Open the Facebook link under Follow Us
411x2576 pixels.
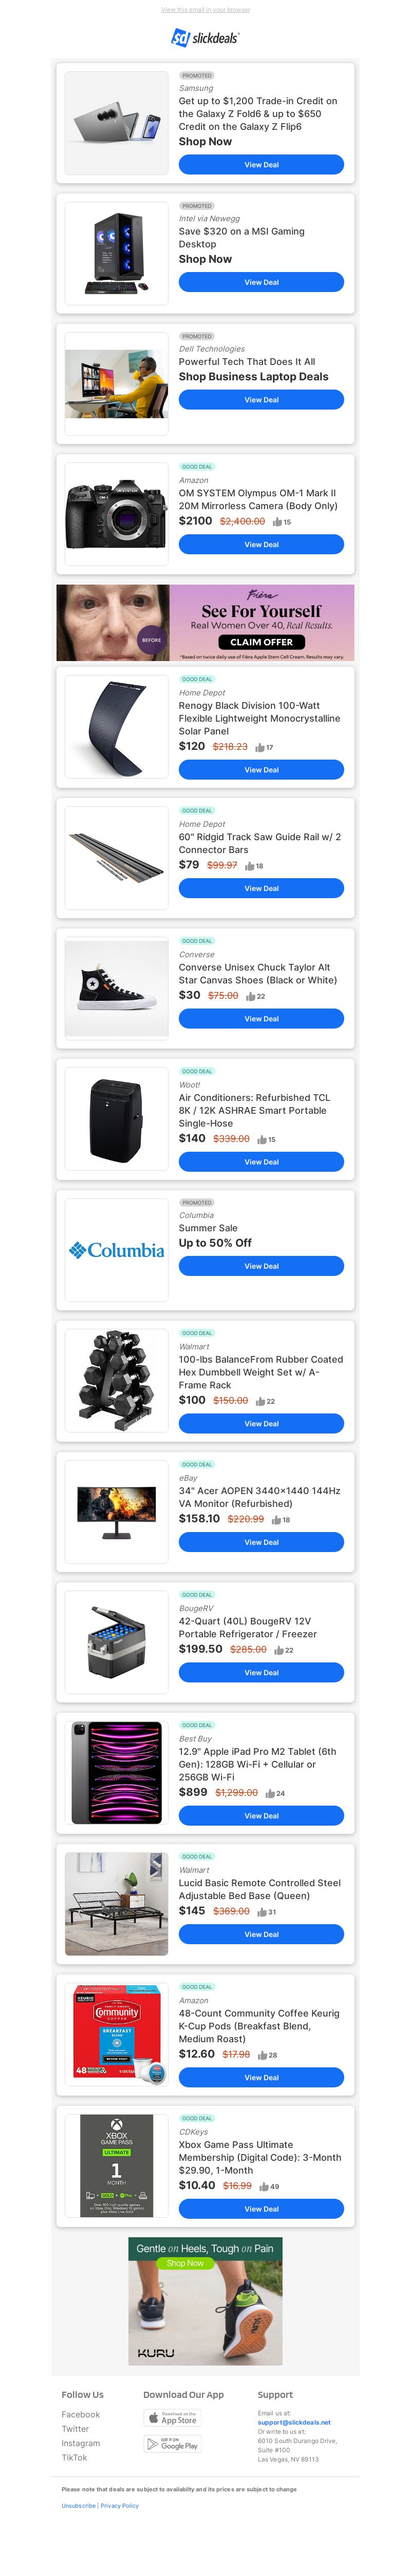tap(81, 2414)
